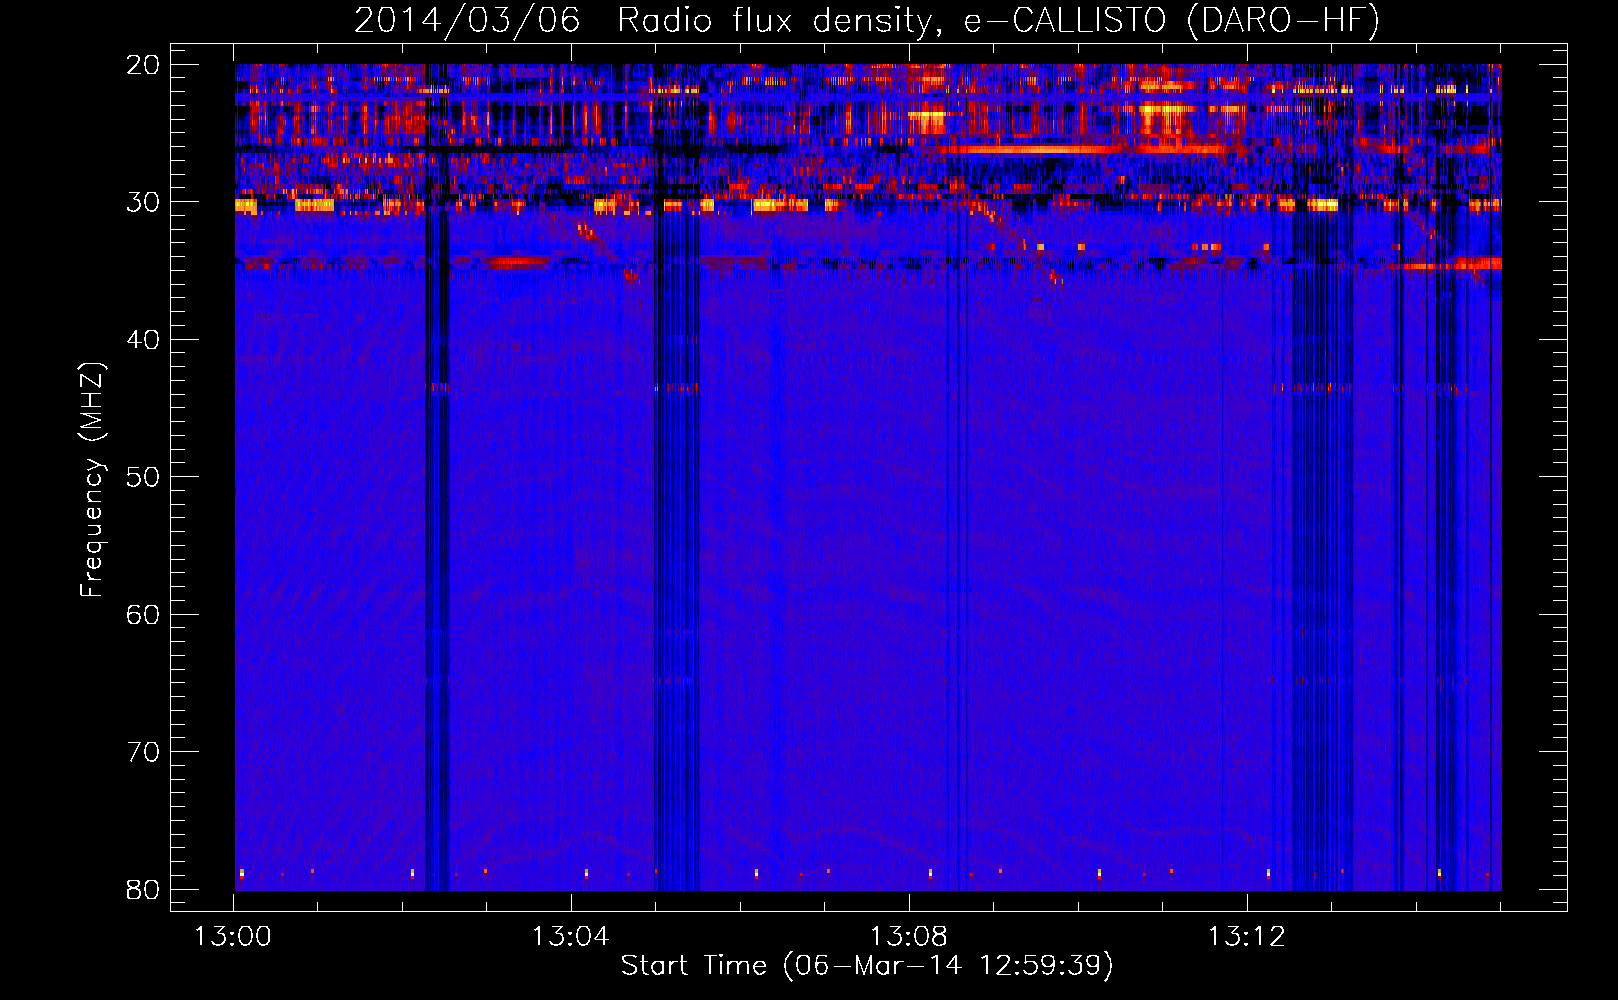Click the 13:08 time tick label
The image size is (1618, 1000).
pyautogui.click(x=908, y=937)
